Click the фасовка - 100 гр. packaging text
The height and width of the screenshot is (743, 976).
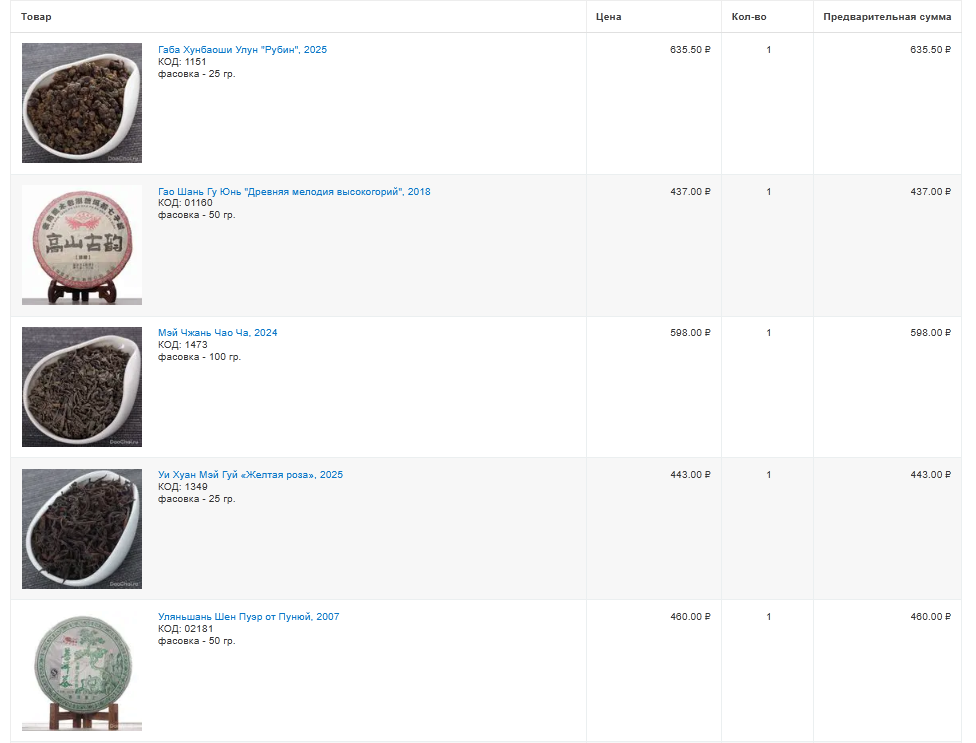(199, 357)
